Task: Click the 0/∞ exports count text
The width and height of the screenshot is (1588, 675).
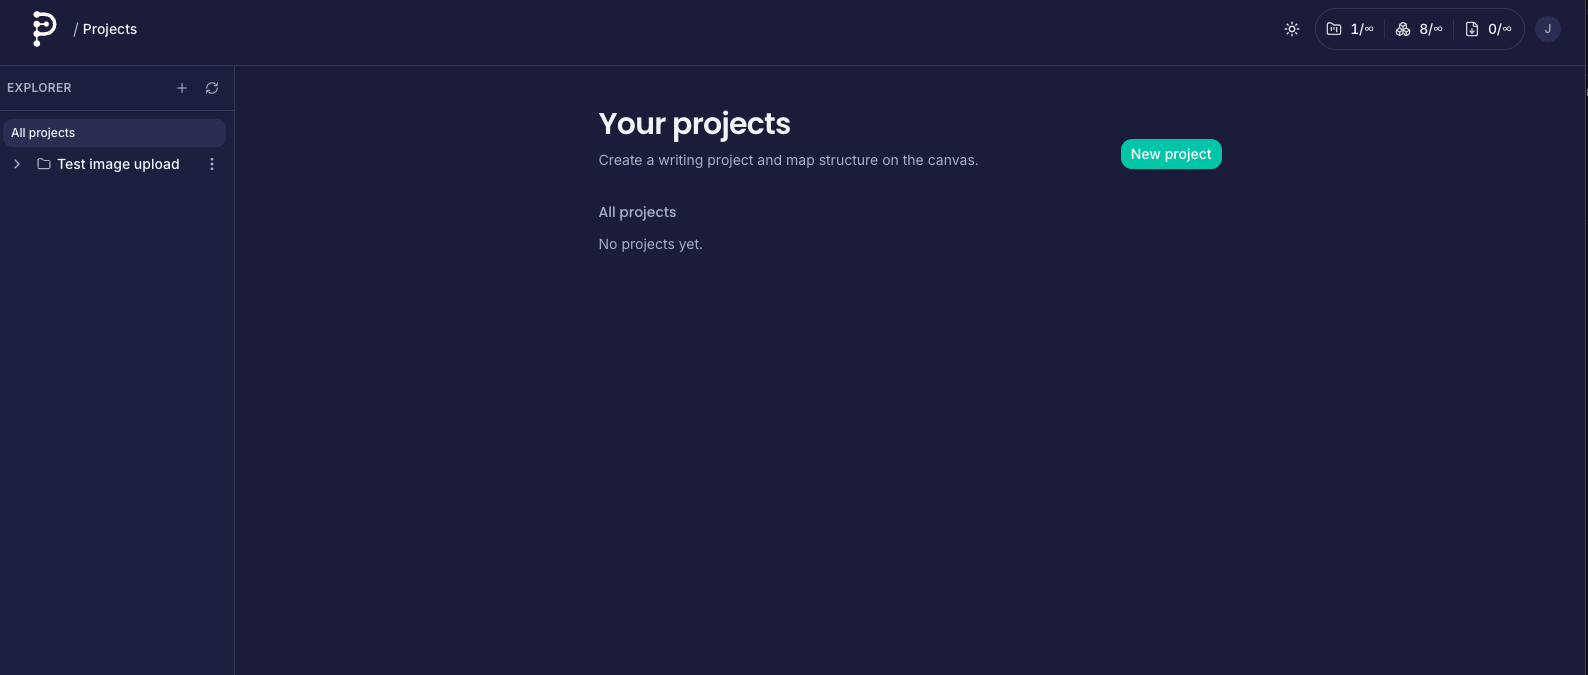Action: [1500, 29]
